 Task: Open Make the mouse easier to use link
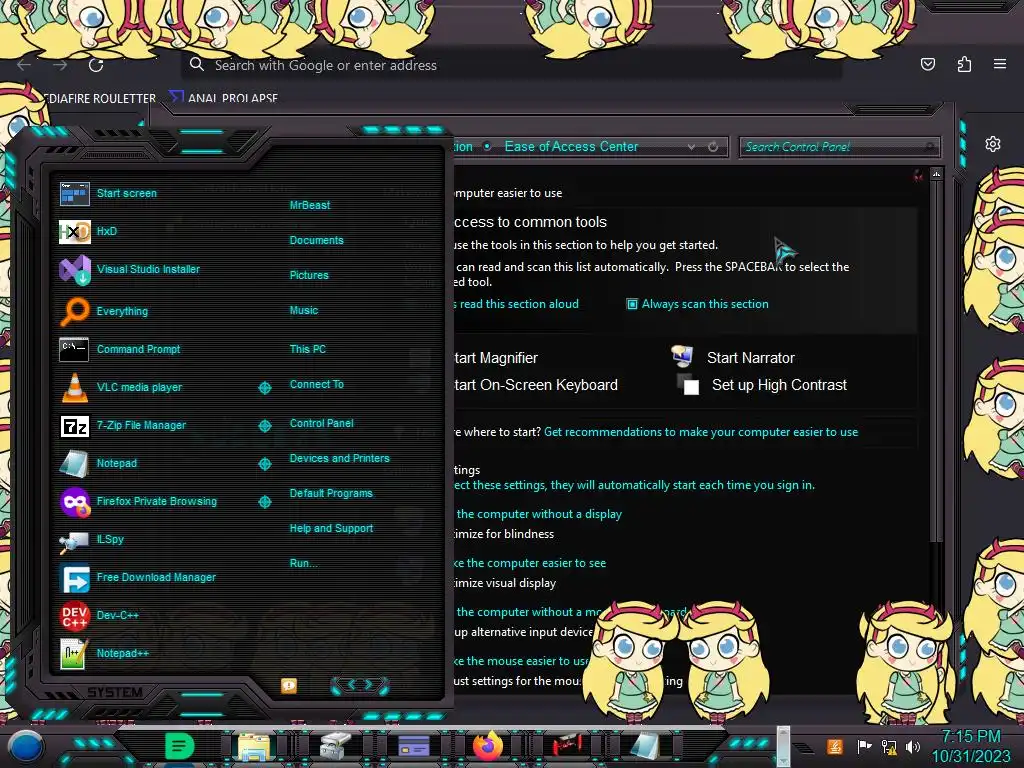point(521,661)
